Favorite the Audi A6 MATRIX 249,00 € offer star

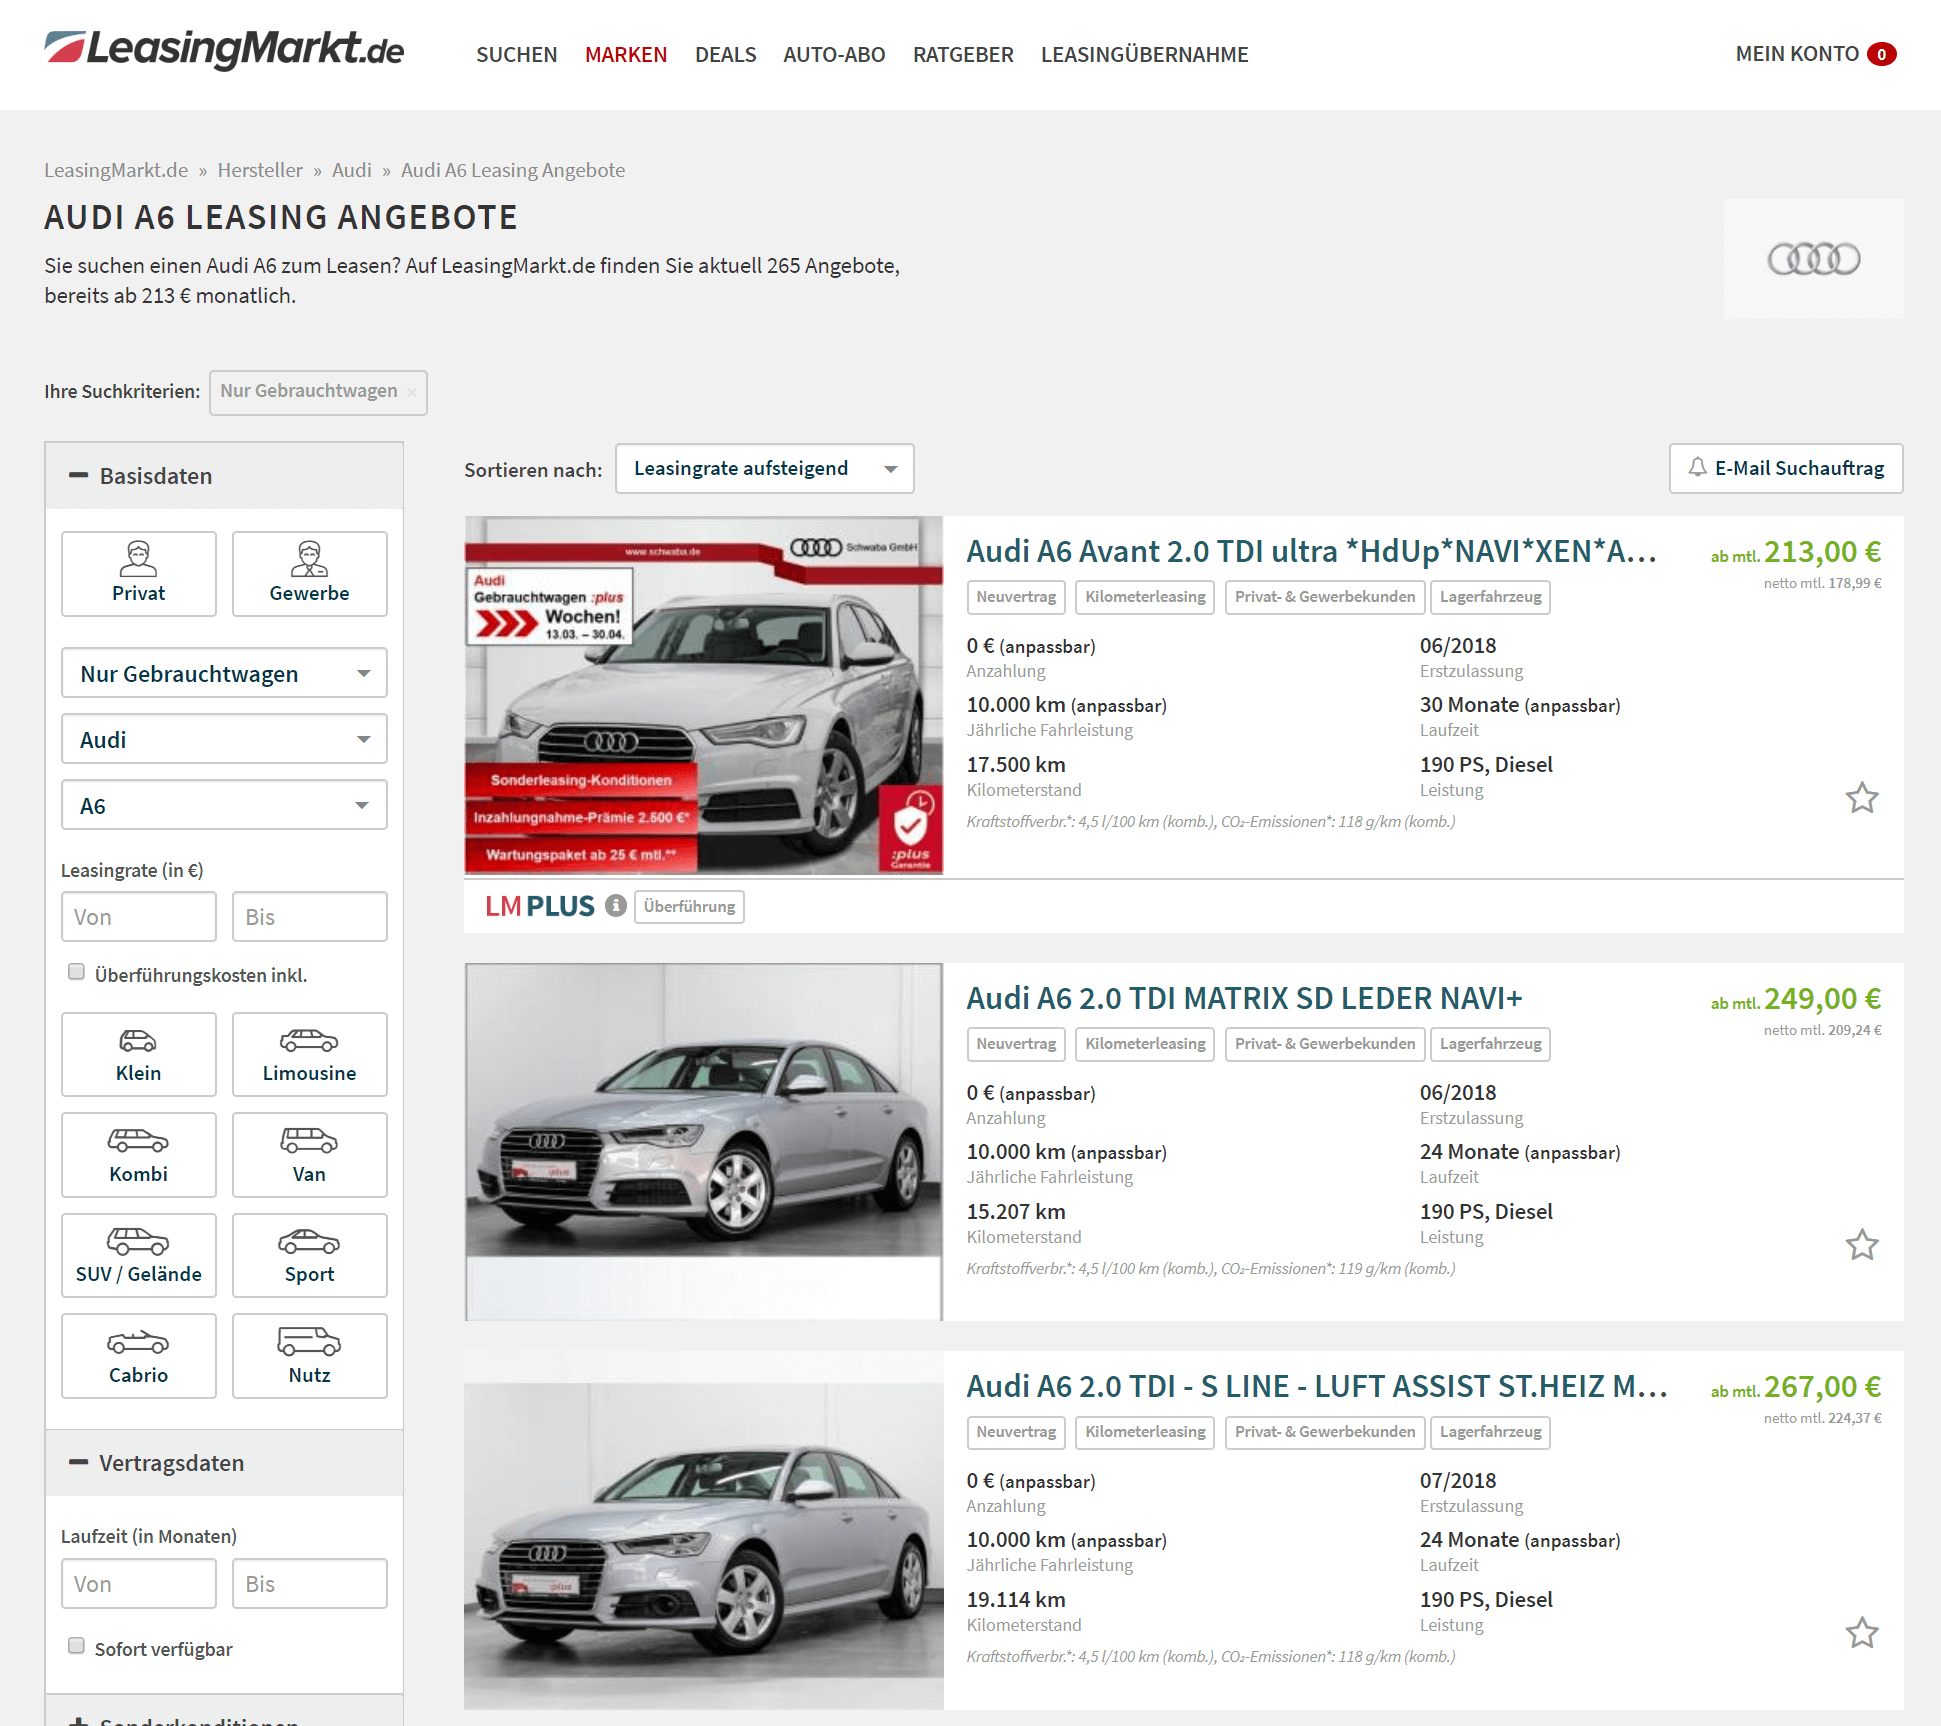tap(1862, 1245)
